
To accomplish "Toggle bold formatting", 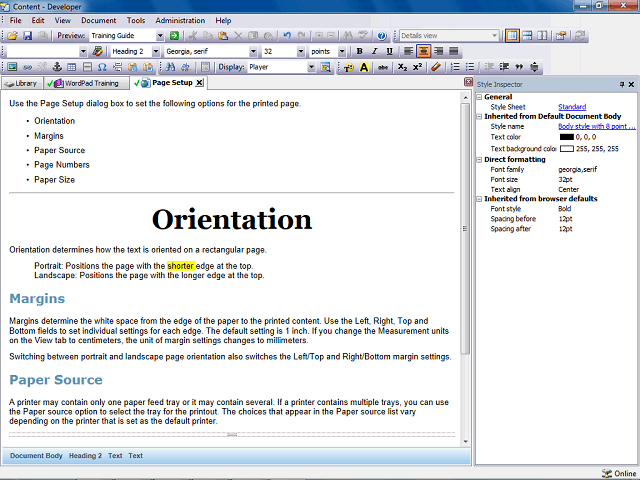I will (359, 51).
